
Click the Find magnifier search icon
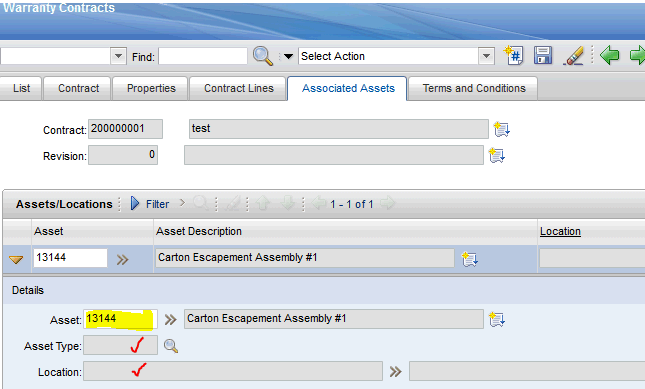[262, 56]
